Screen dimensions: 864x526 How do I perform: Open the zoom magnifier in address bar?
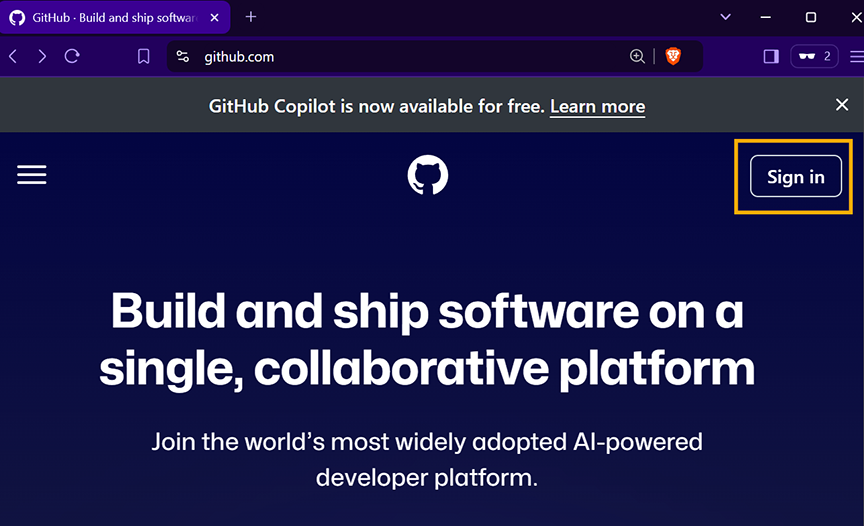click(637, 56)
